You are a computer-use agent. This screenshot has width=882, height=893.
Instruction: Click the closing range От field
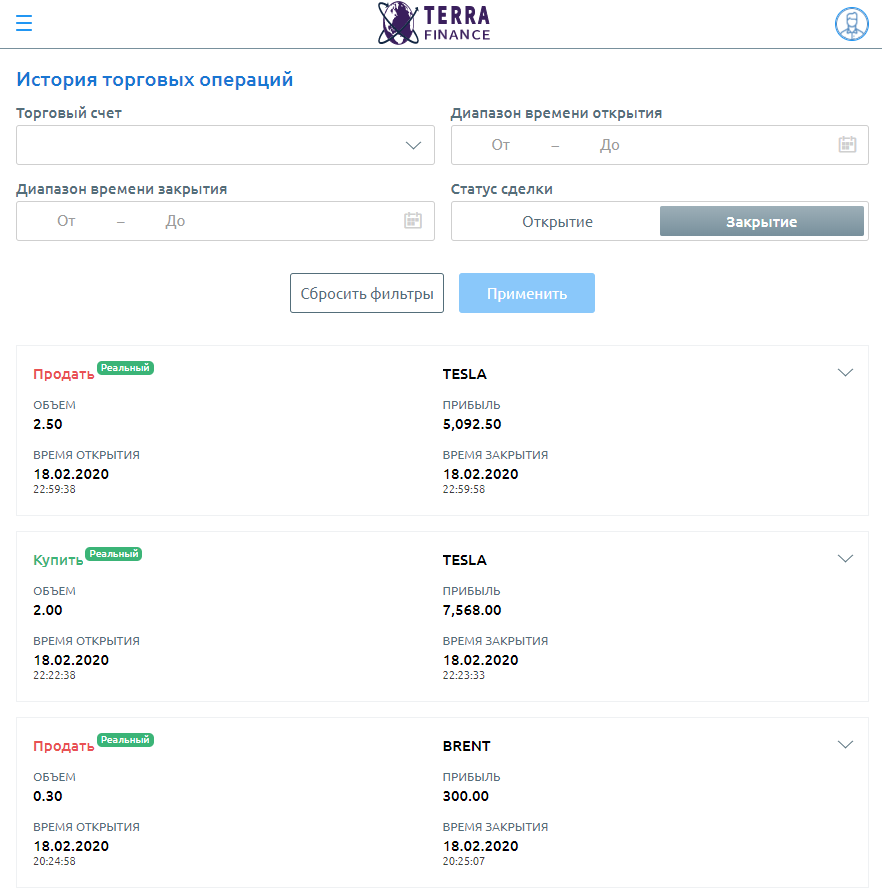click(66, 221)
